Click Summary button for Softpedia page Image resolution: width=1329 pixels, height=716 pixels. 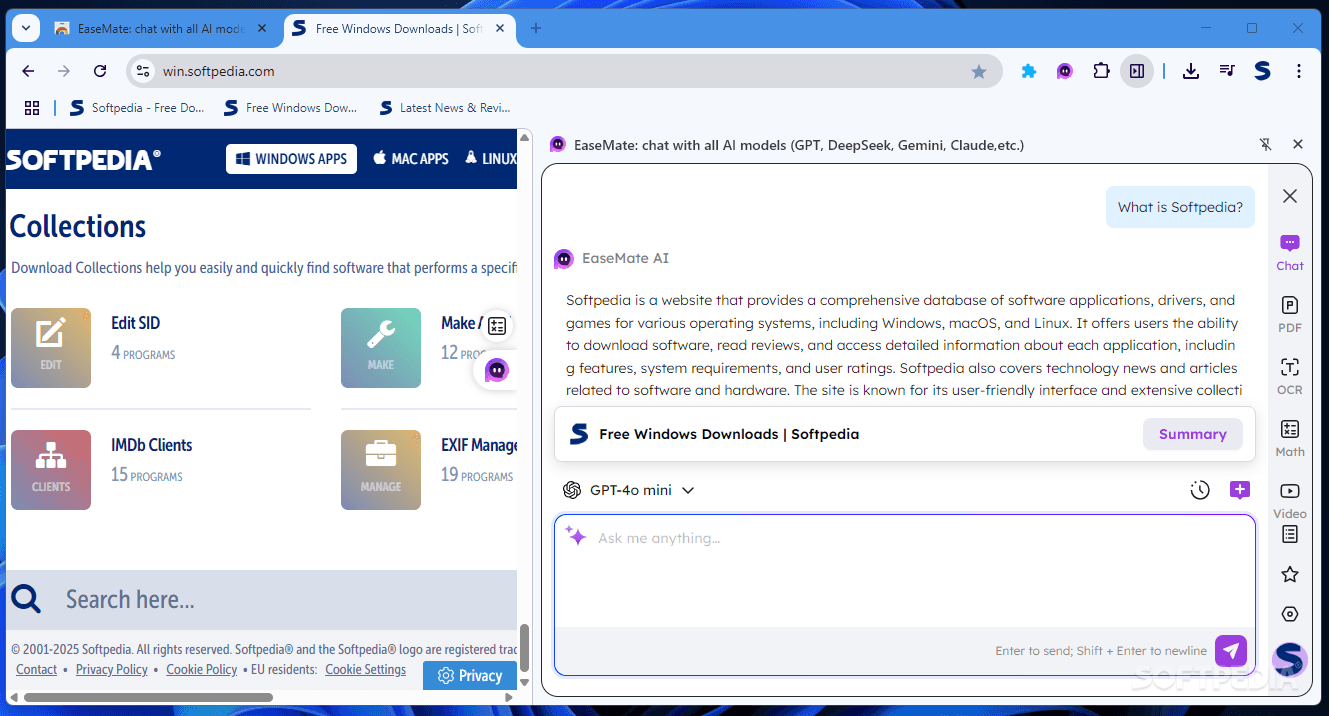pyautogui.click(x=1192, y=434)
